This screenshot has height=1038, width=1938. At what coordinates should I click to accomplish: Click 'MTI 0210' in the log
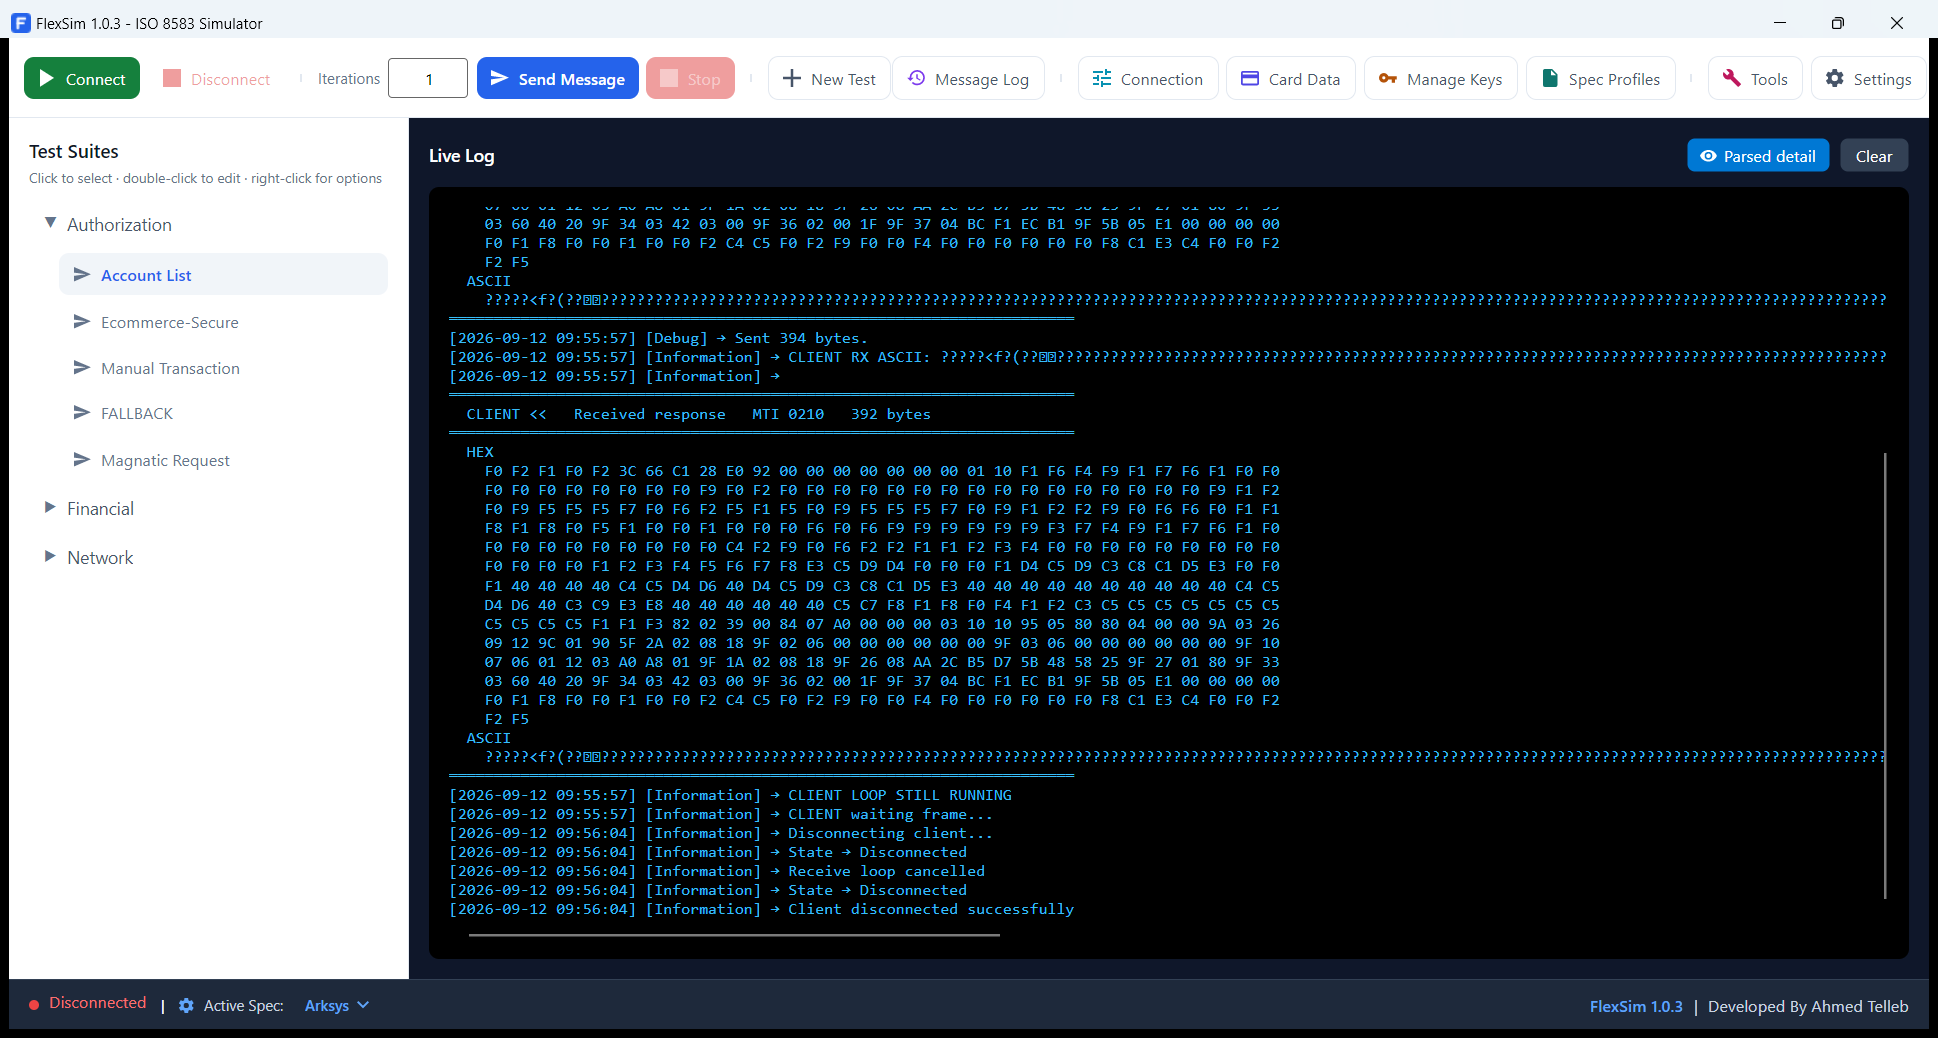point(788,414)
